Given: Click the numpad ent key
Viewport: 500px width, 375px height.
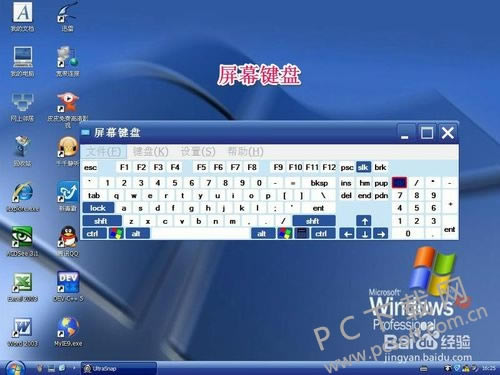Looking at the screenshot, I should (450, 227).
